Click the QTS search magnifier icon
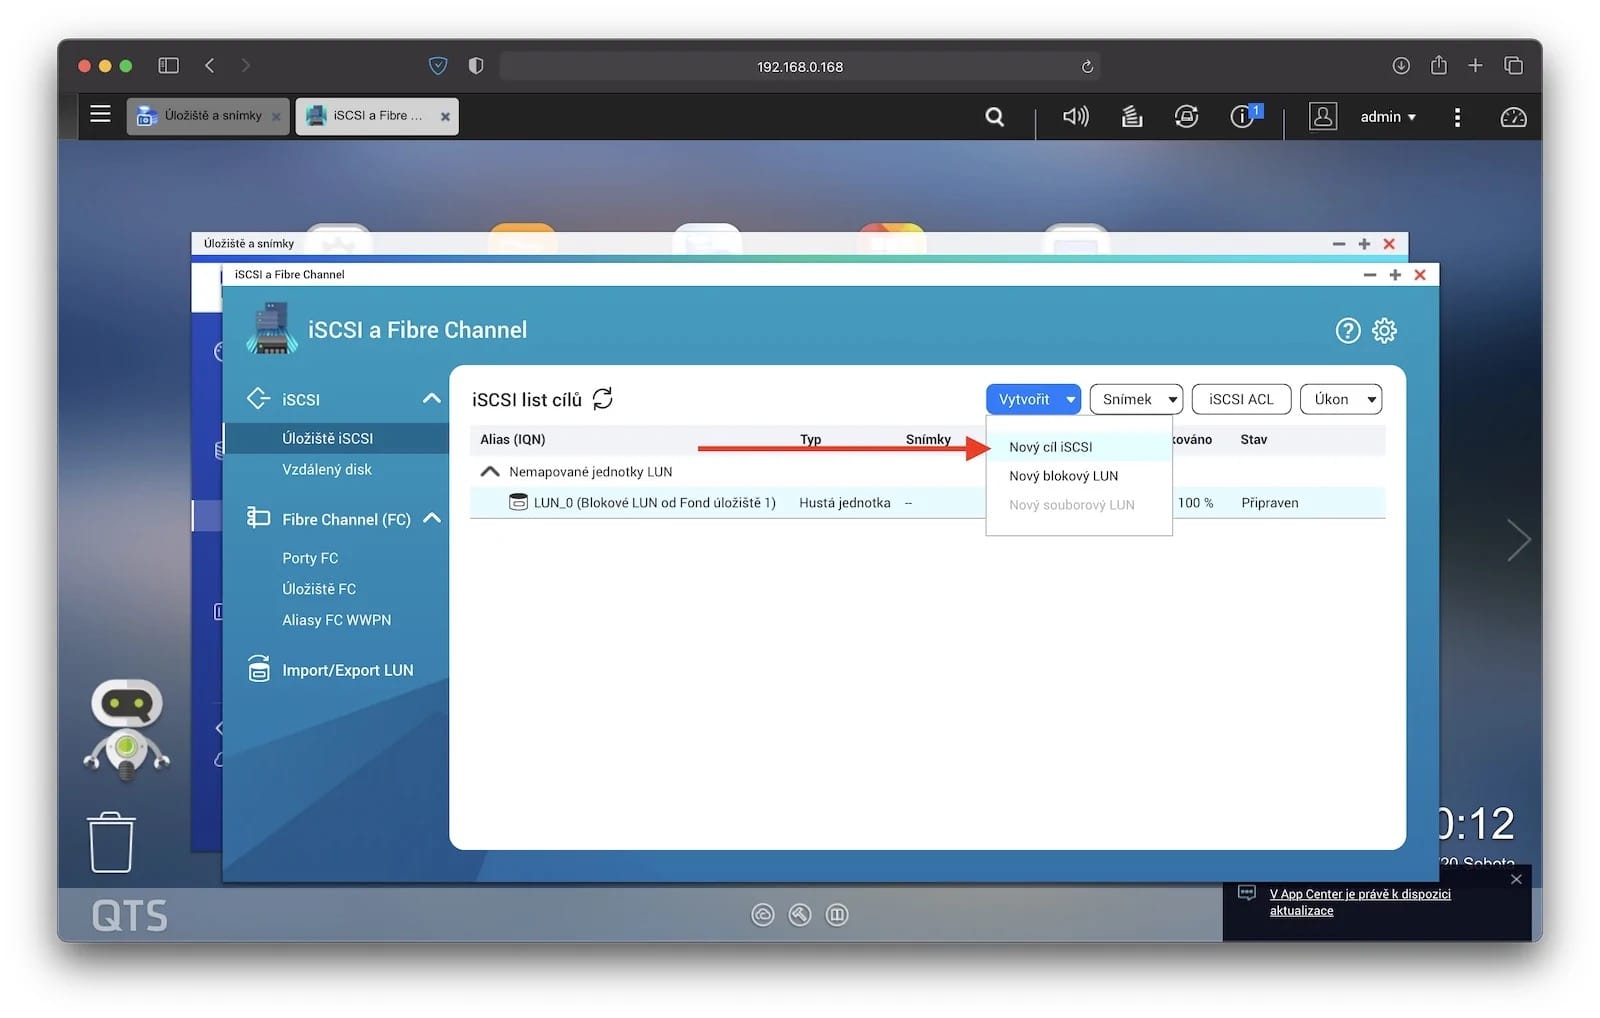Screen dimensions: 1600x1018 tap(994, 117)
